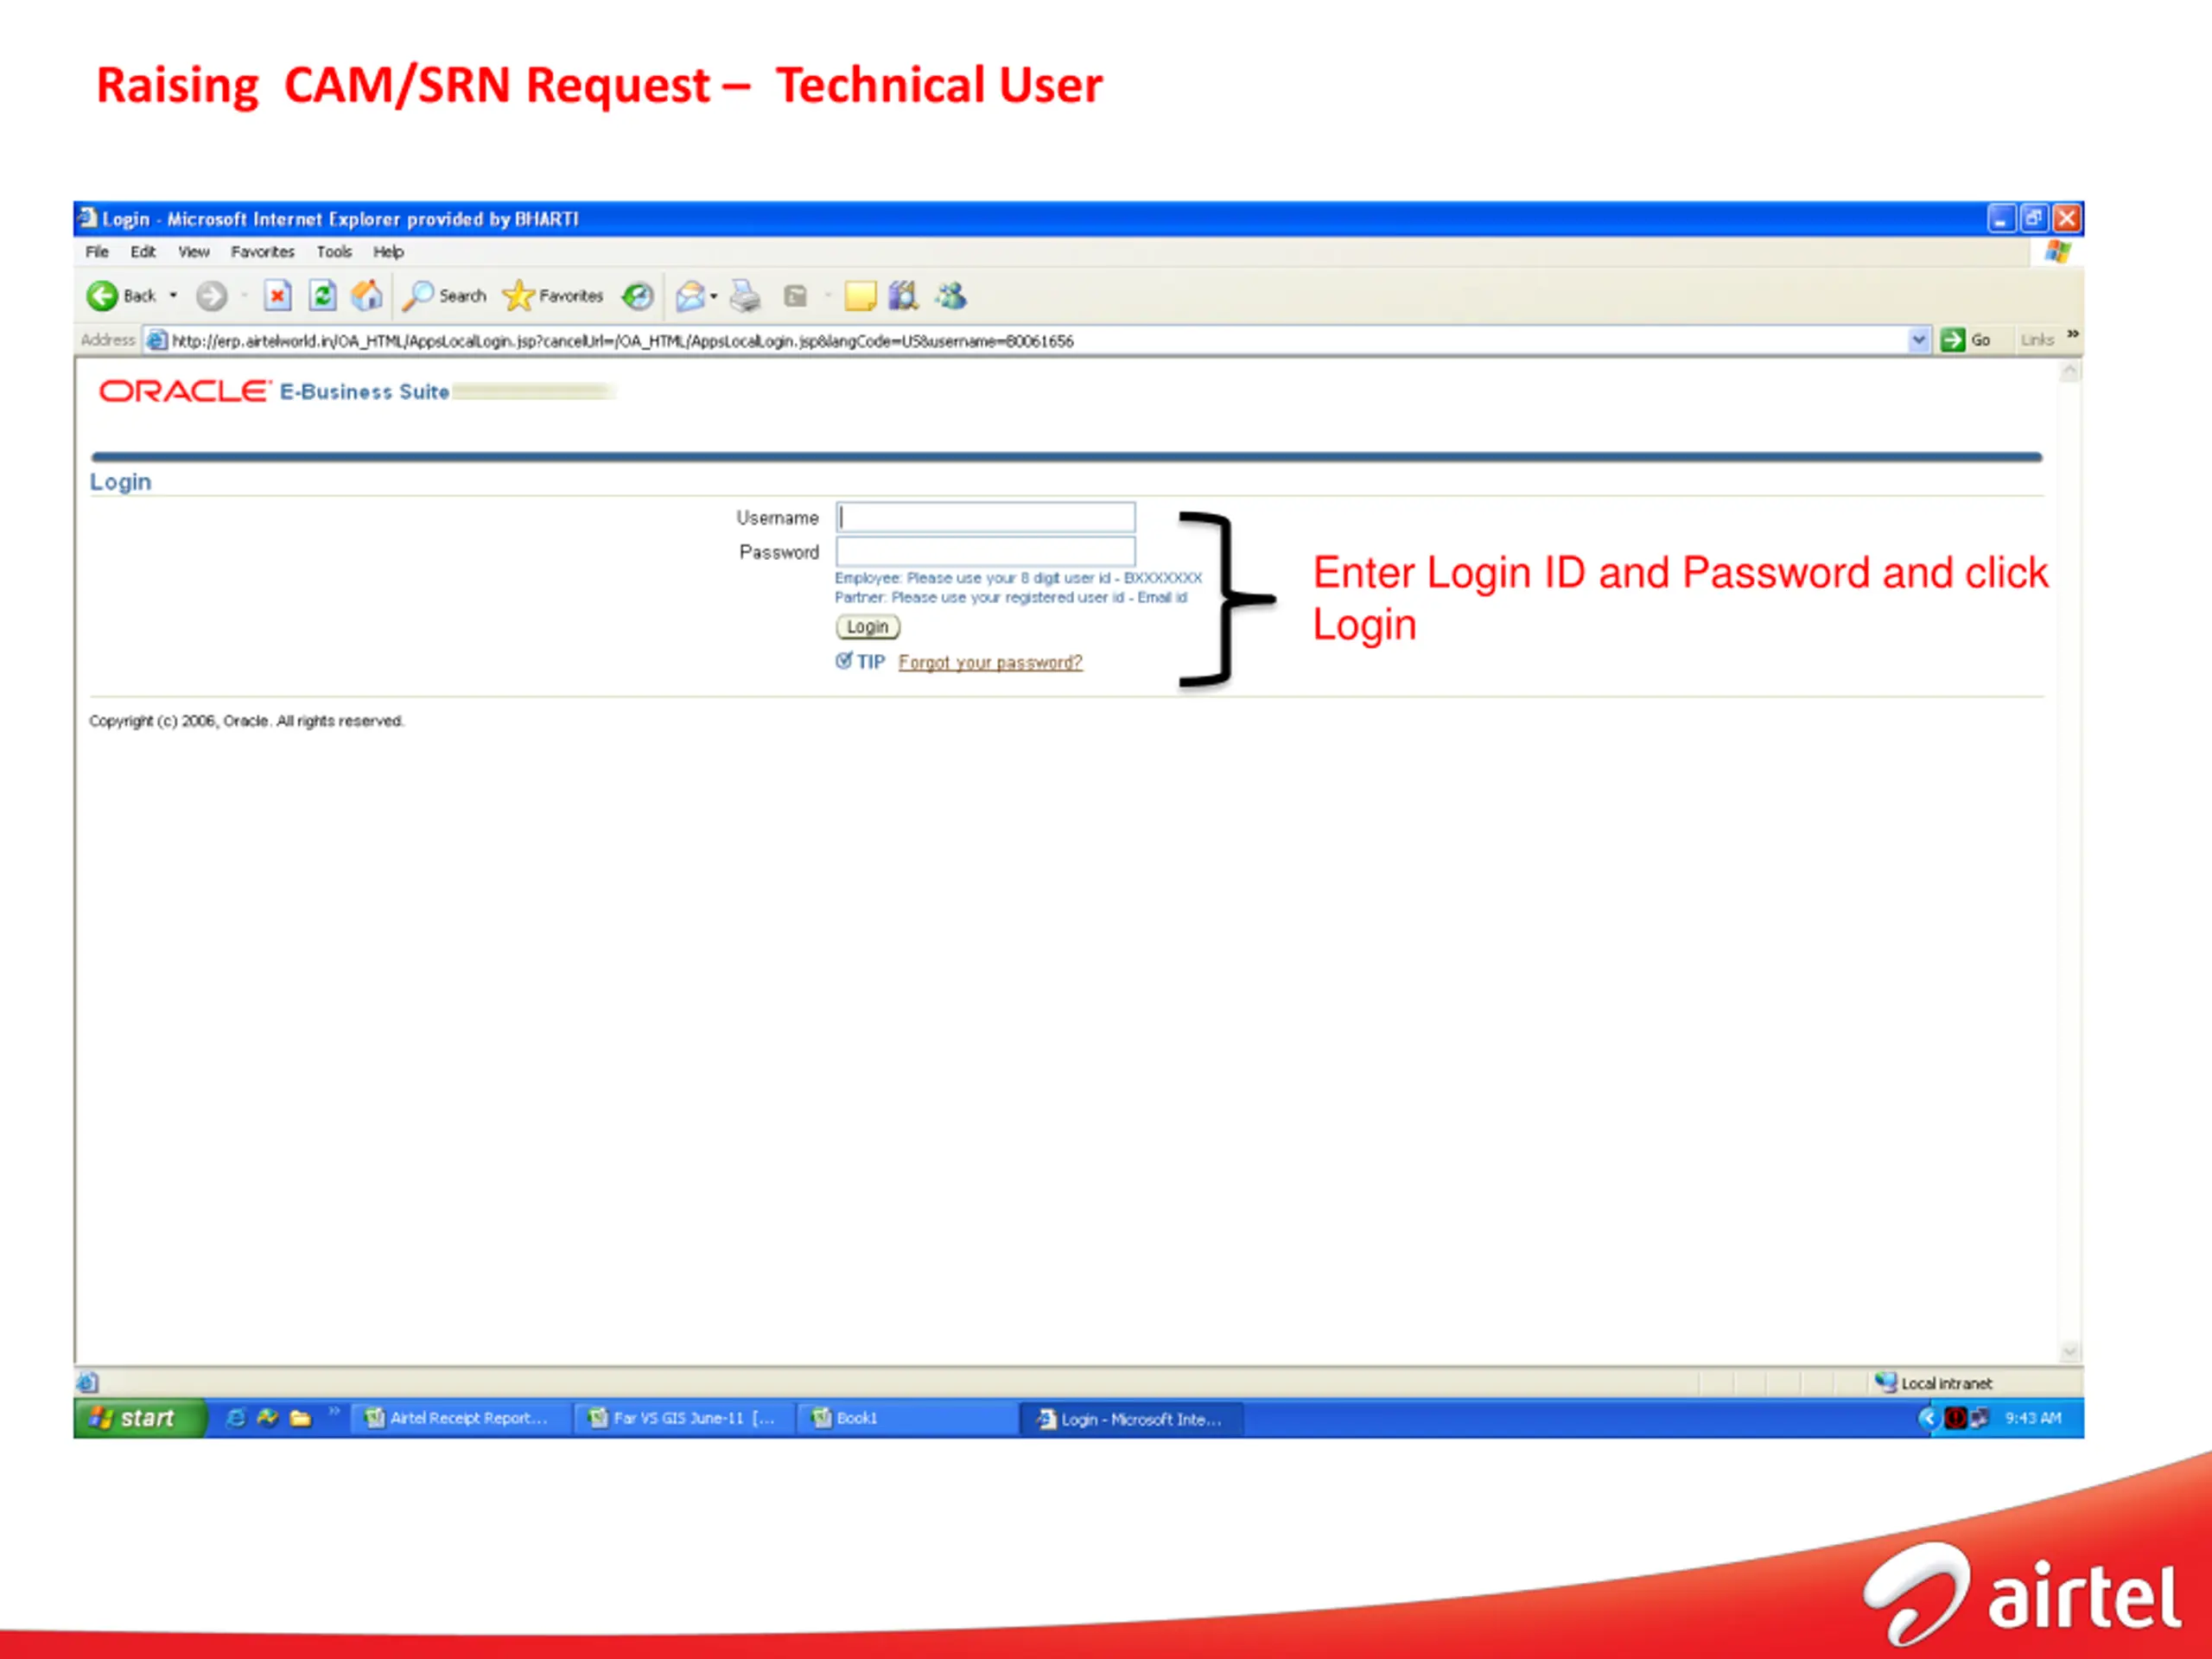The image size is (2212, 1659).
Task: Open the Mail icon dropdown arrow
Action: point(713,296)
